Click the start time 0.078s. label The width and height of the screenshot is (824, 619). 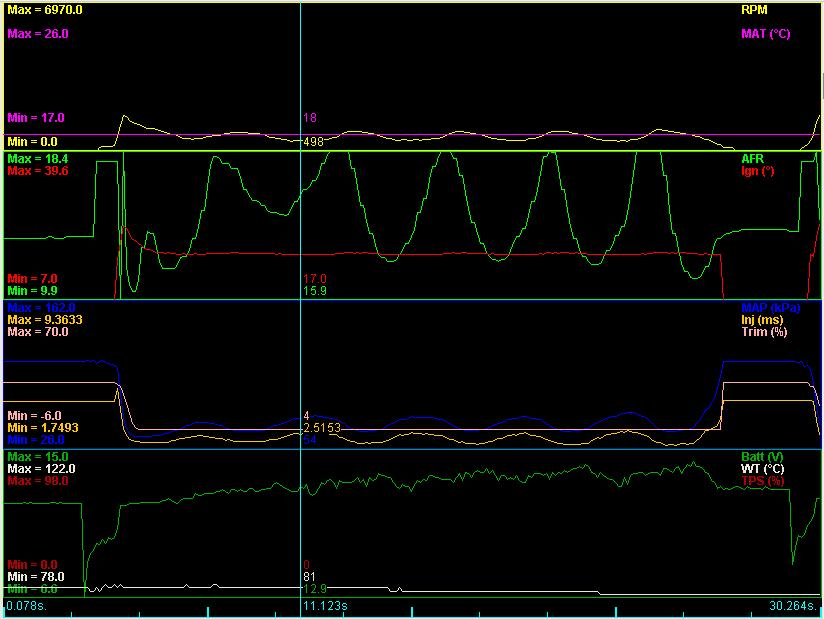click(27, 606)
